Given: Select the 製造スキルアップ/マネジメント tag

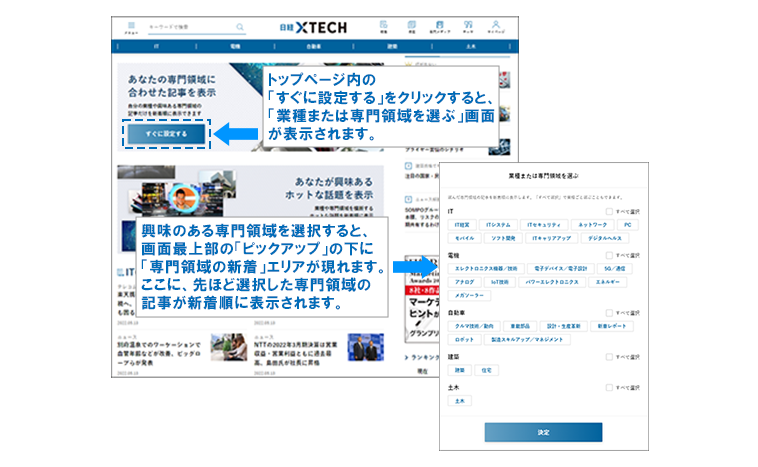Looking at the screenshot, I should tap(527, 340).
